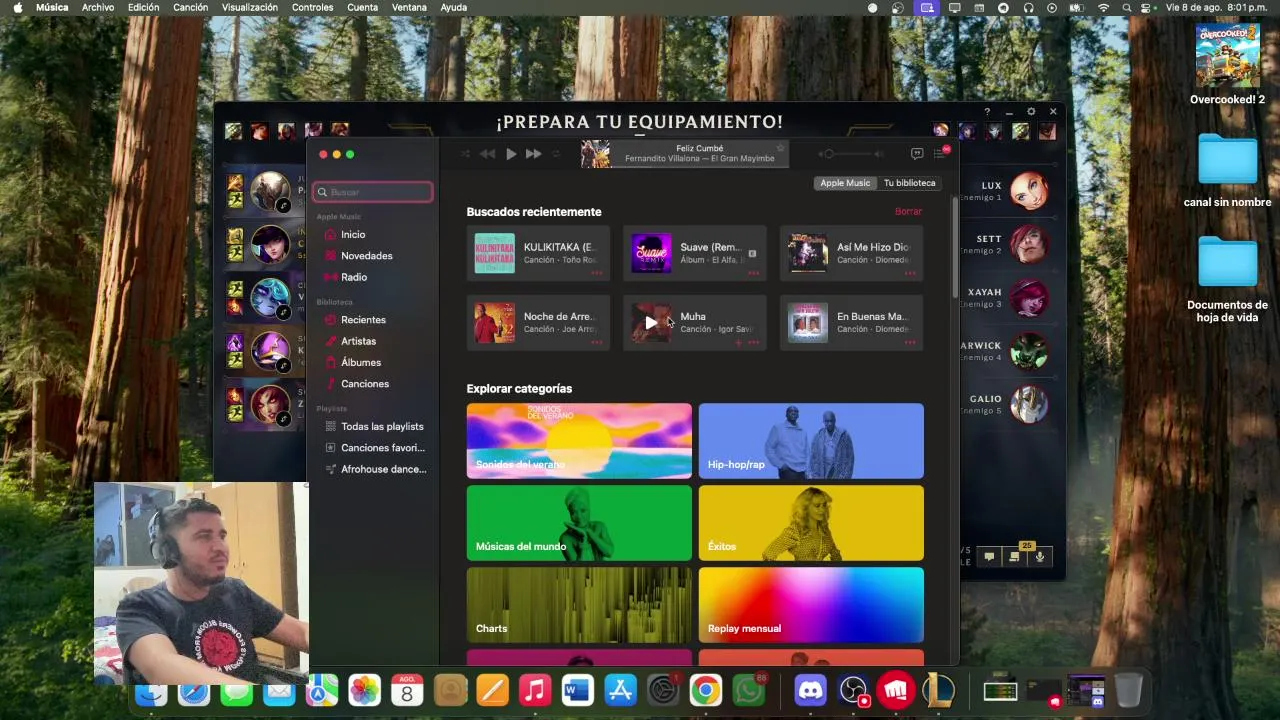Favorite Feliz Cumbé with the star icon
The height and width of the screenshot is (720, 1280).
pos(780,148)
